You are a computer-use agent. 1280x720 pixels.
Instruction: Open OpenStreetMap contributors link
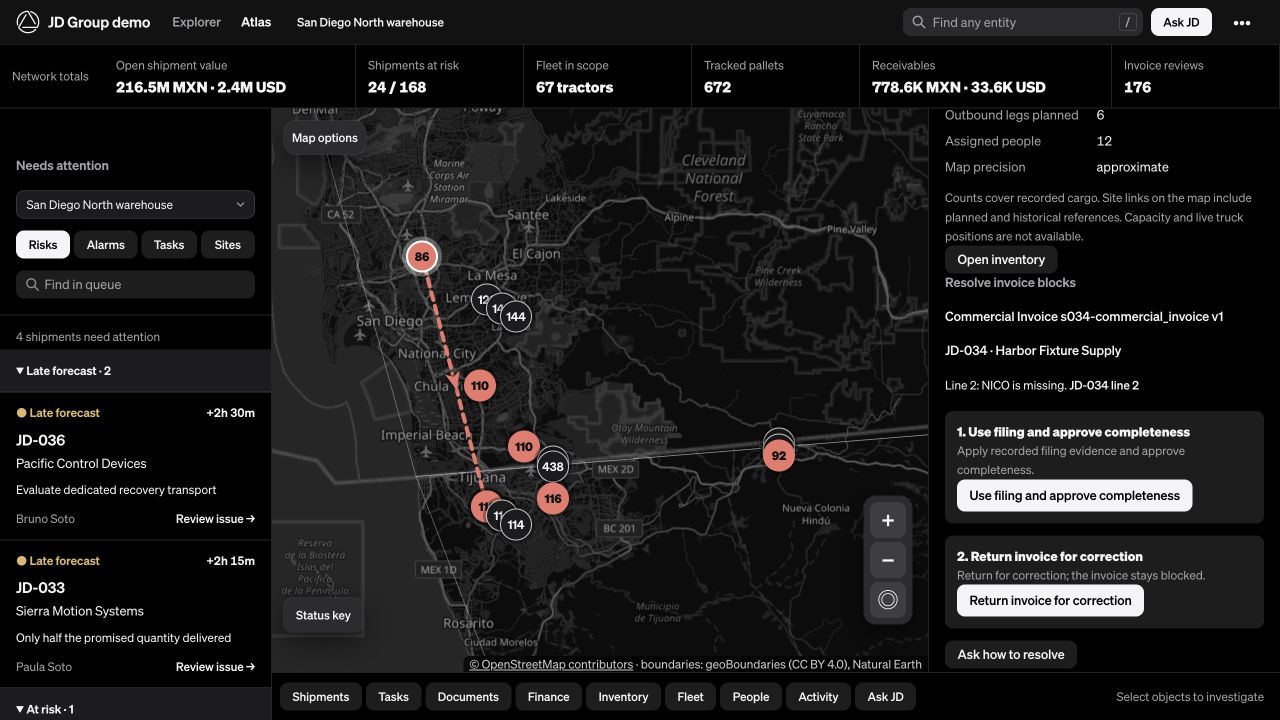click(x=551, y=664)
